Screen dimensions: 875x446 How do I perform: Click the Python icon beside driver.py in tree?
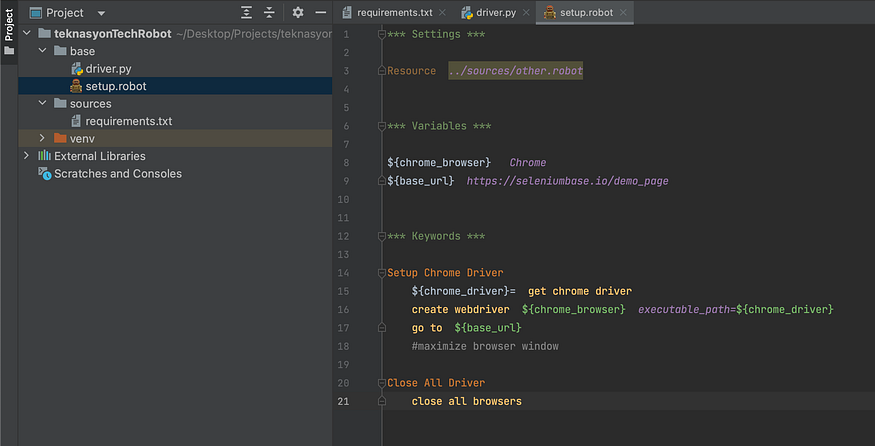click(x=76, y=68)
